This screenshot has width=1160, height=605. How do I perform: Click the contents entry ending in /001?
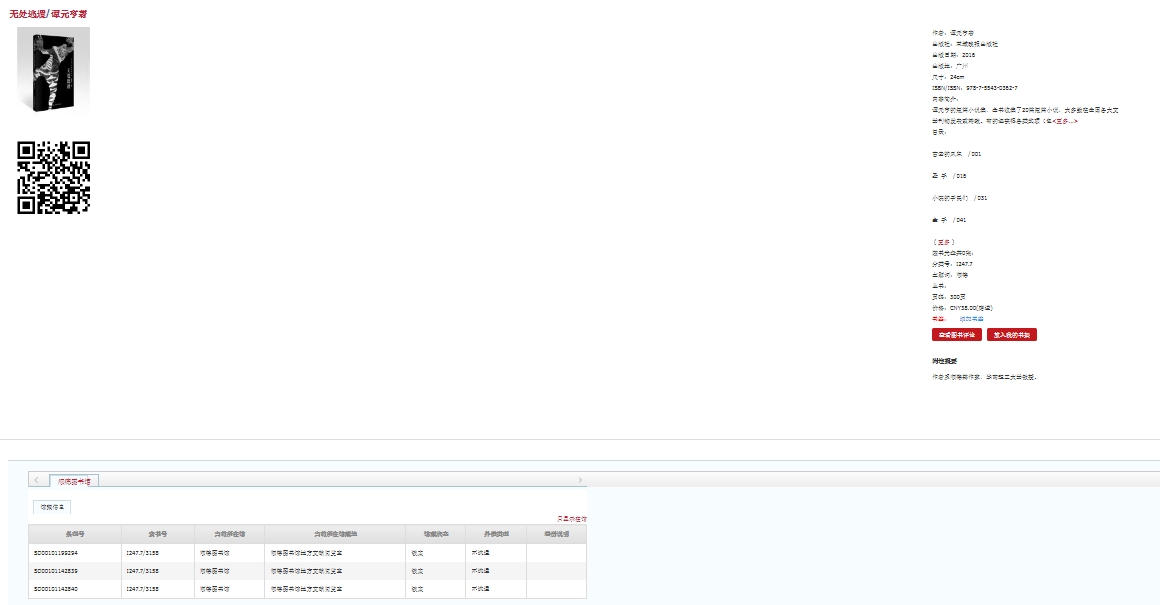(x=957, y=154)
